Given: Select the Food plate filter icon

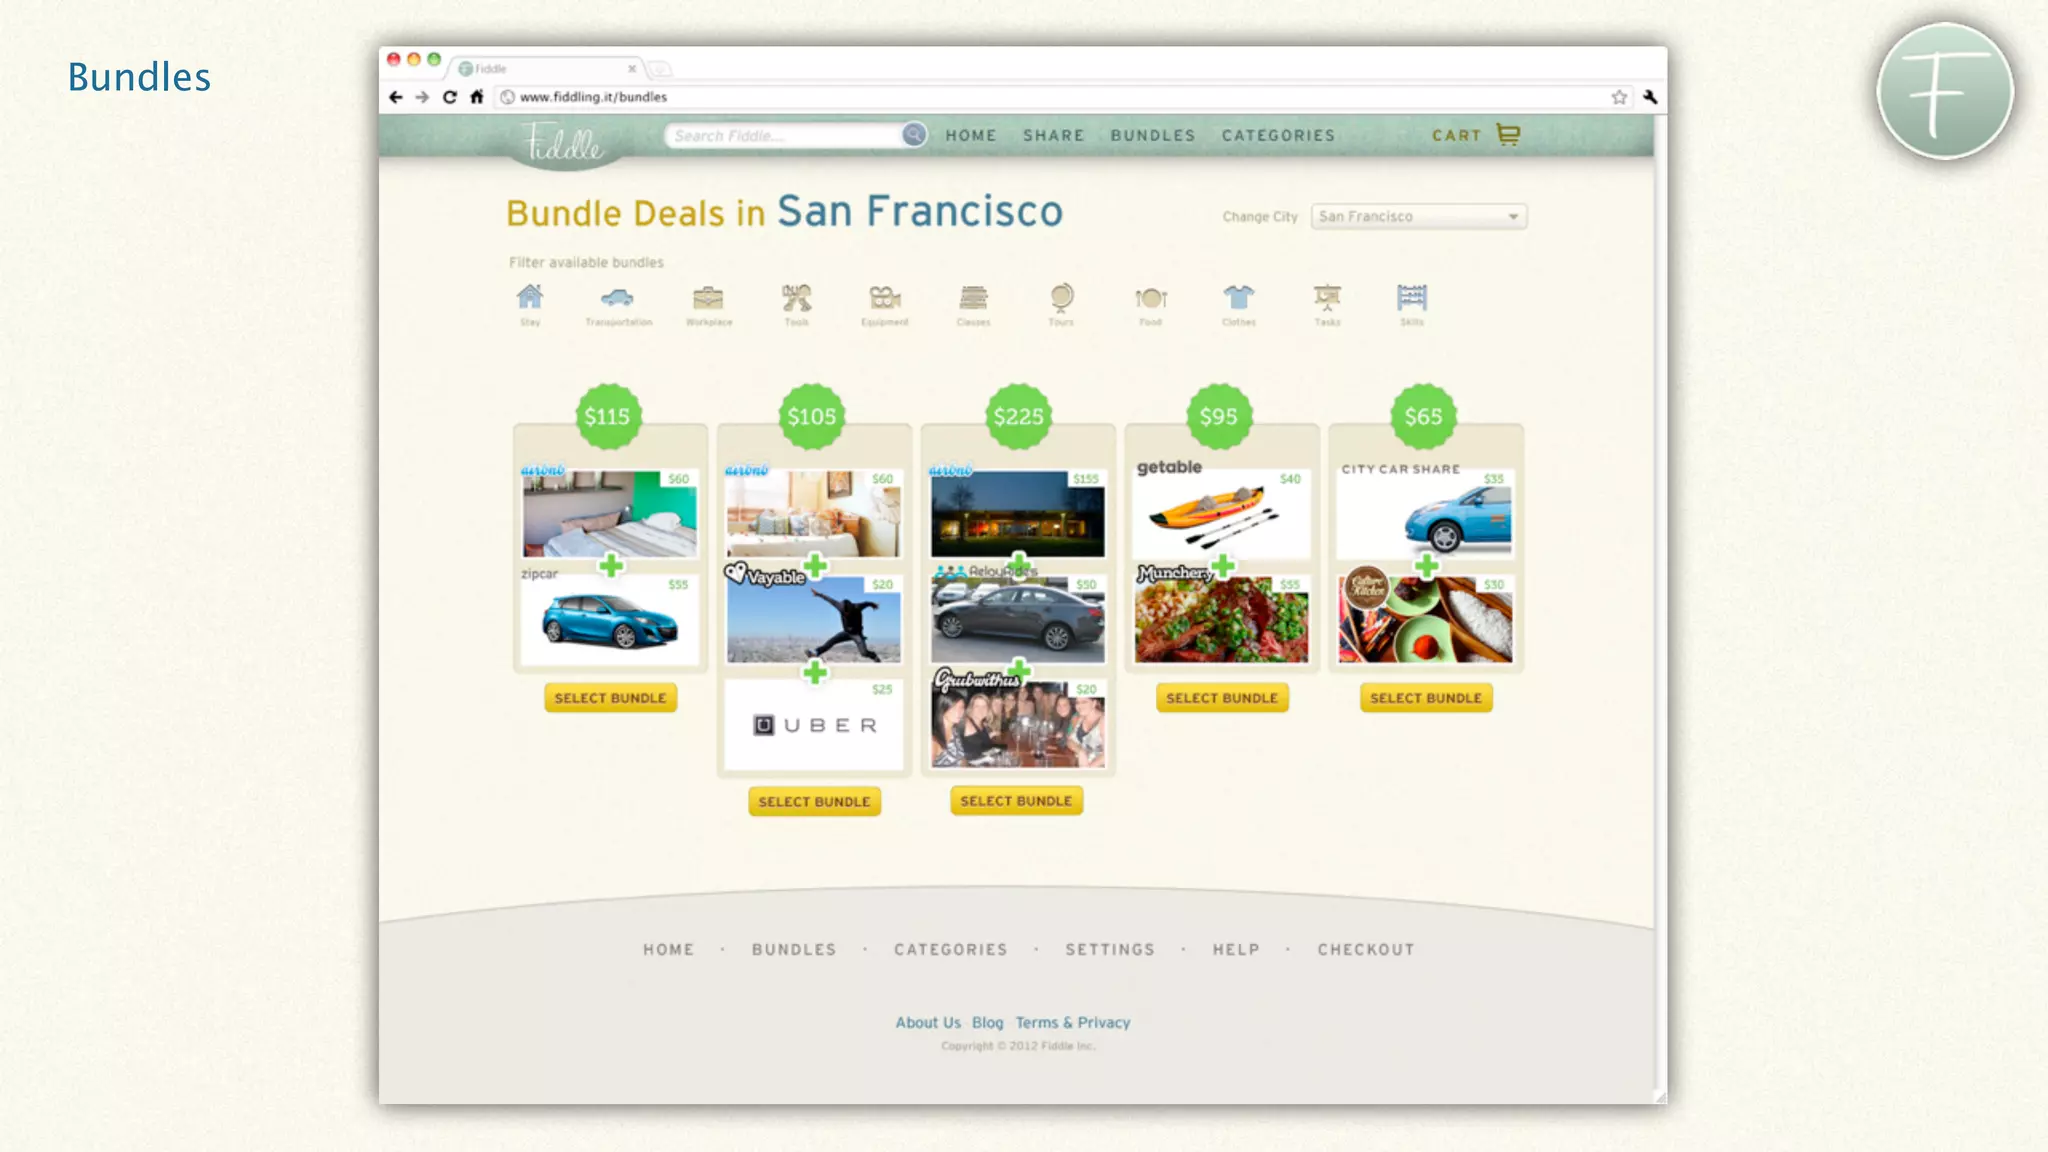Looking at the screenshot, I should [1151, 298].
